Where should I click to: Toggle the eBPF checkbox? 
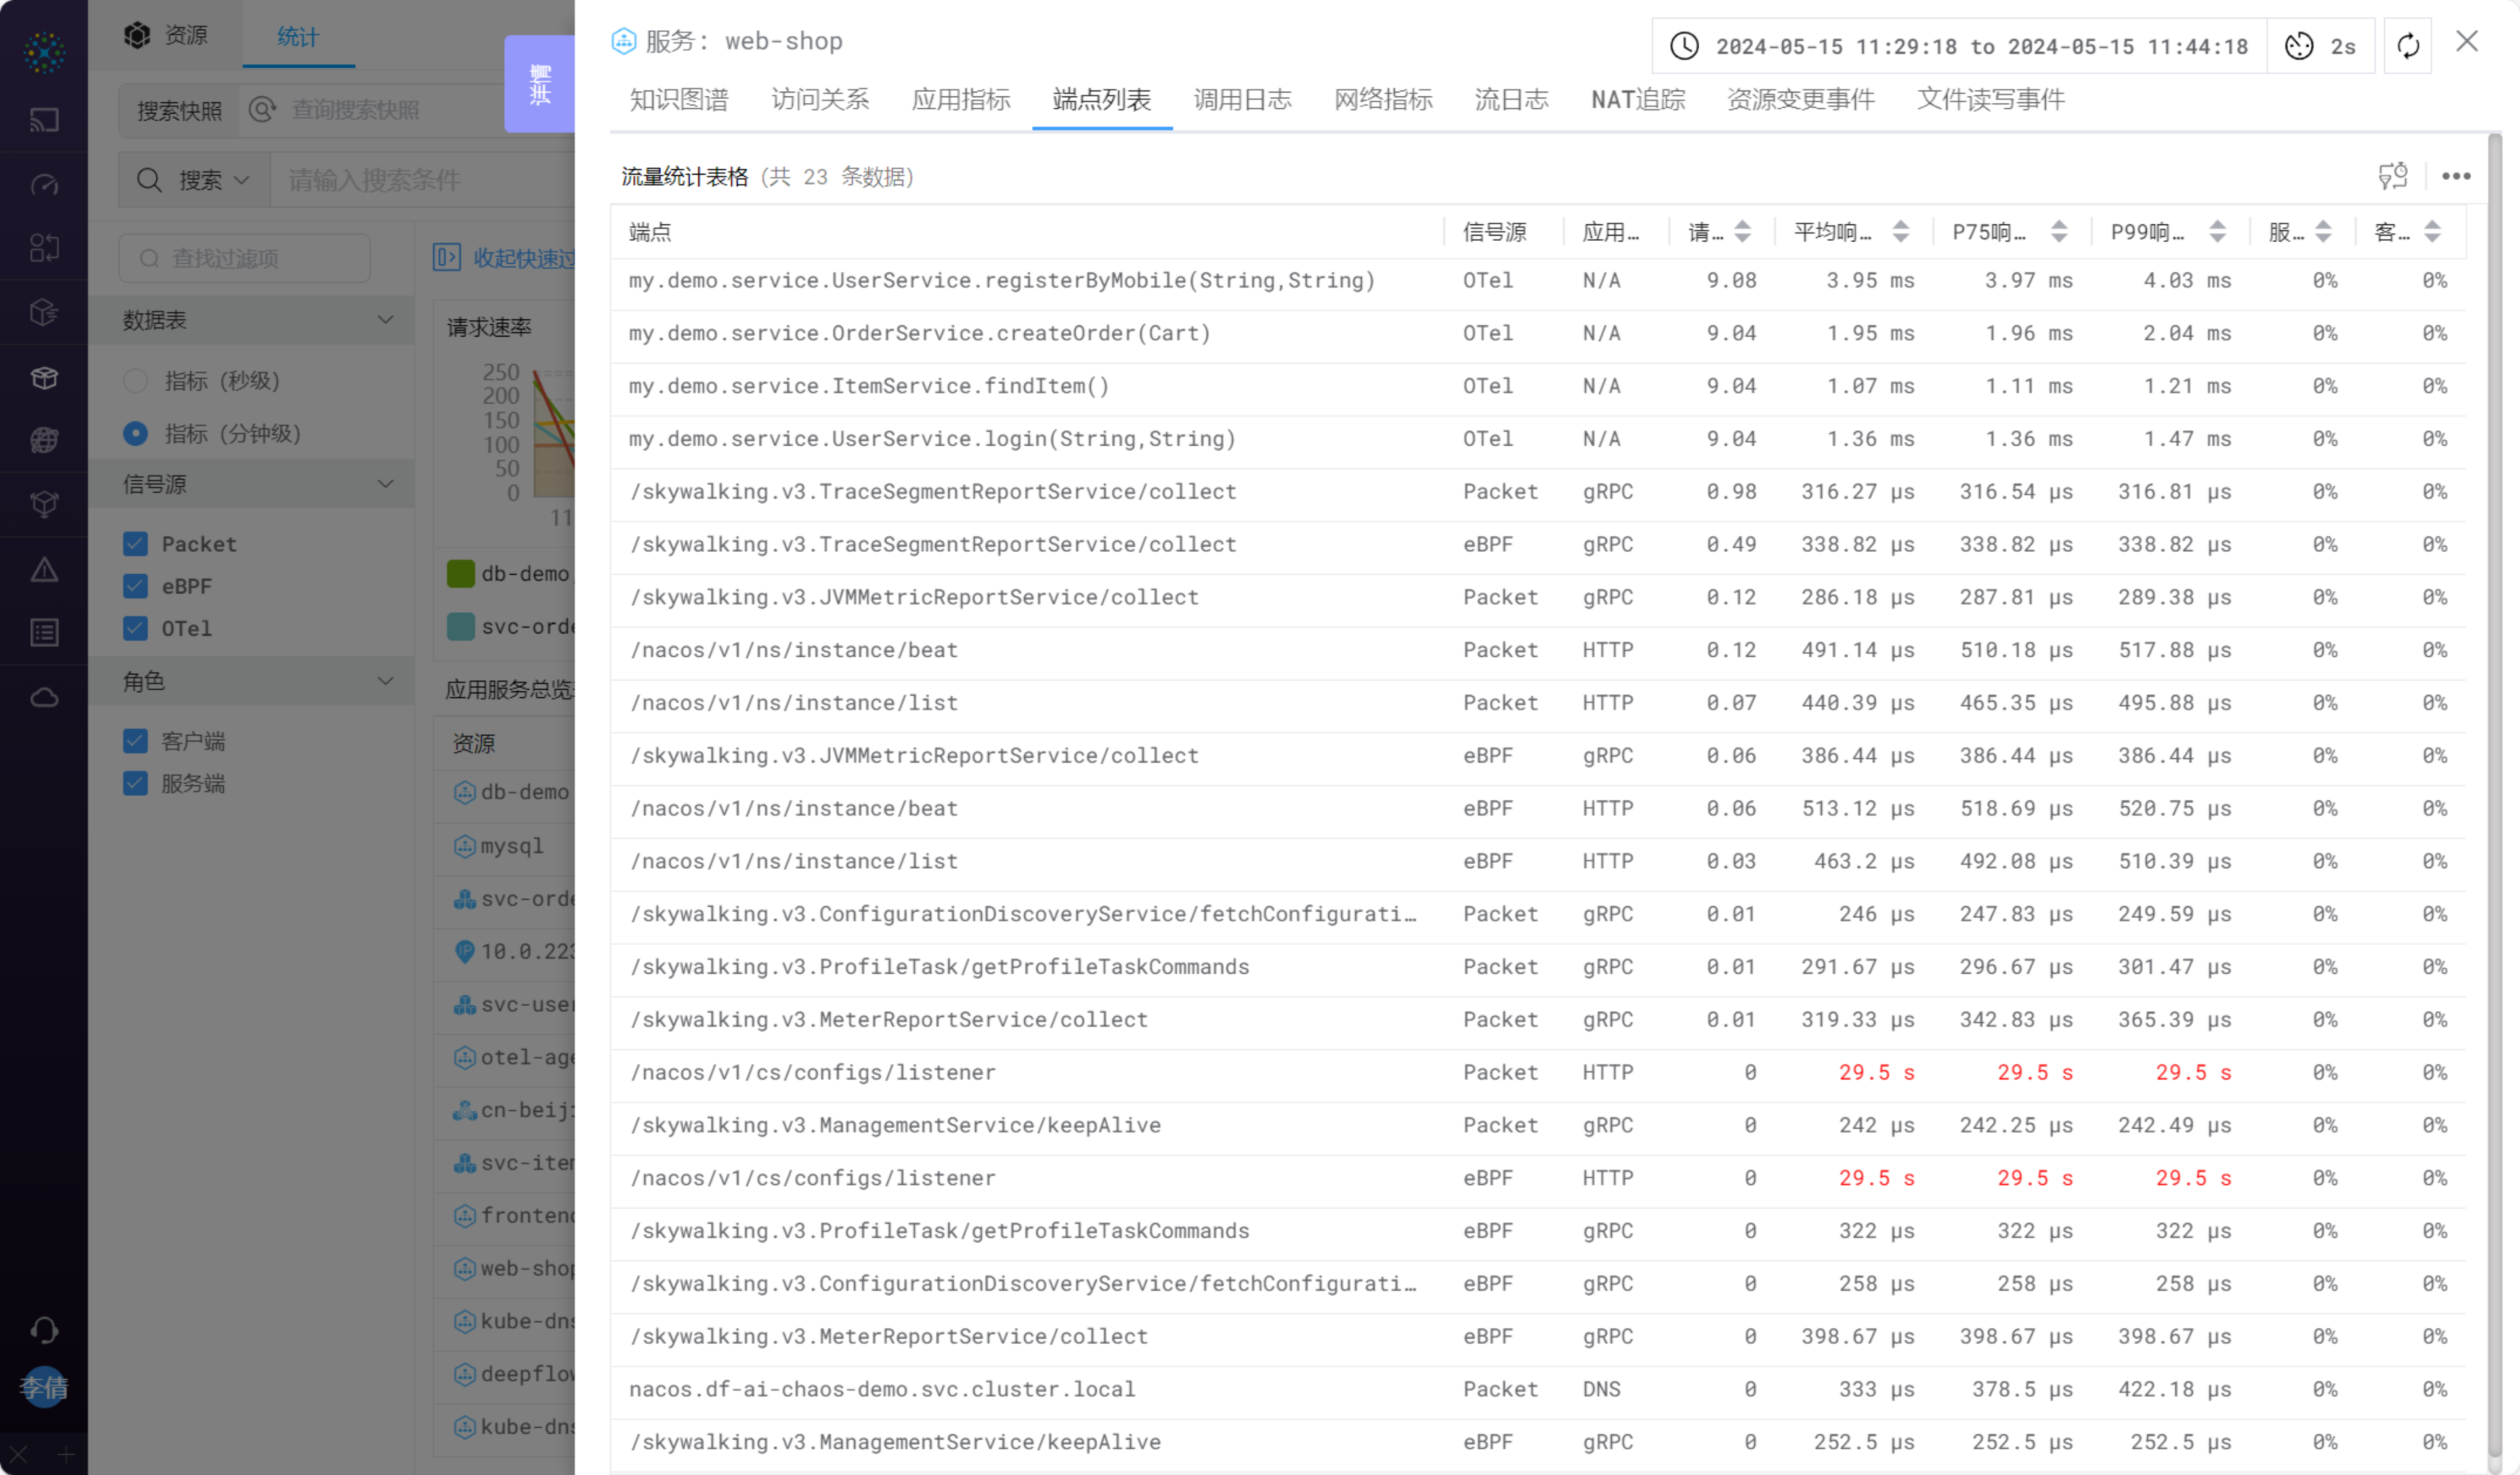click(135, 586)
